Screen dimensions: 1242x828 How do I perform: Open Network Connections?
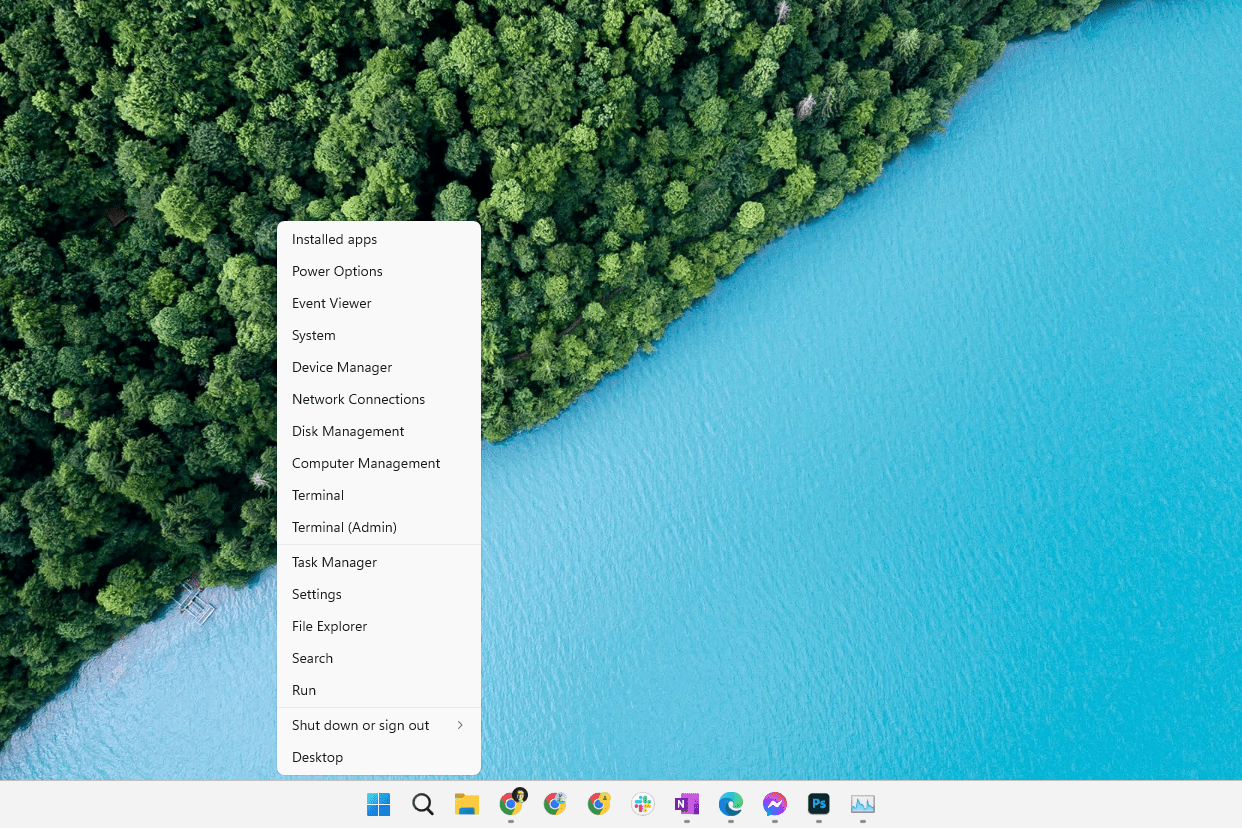pos(379,399)
